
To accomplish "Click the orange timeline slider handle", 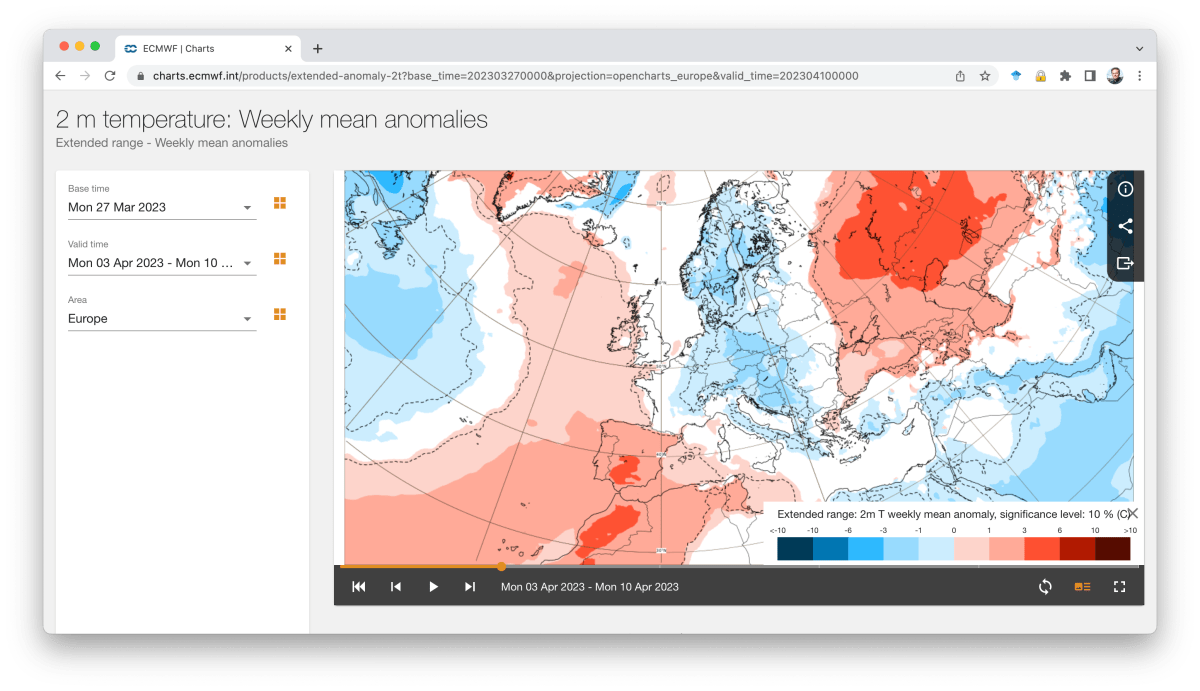I will coord(501,566).
